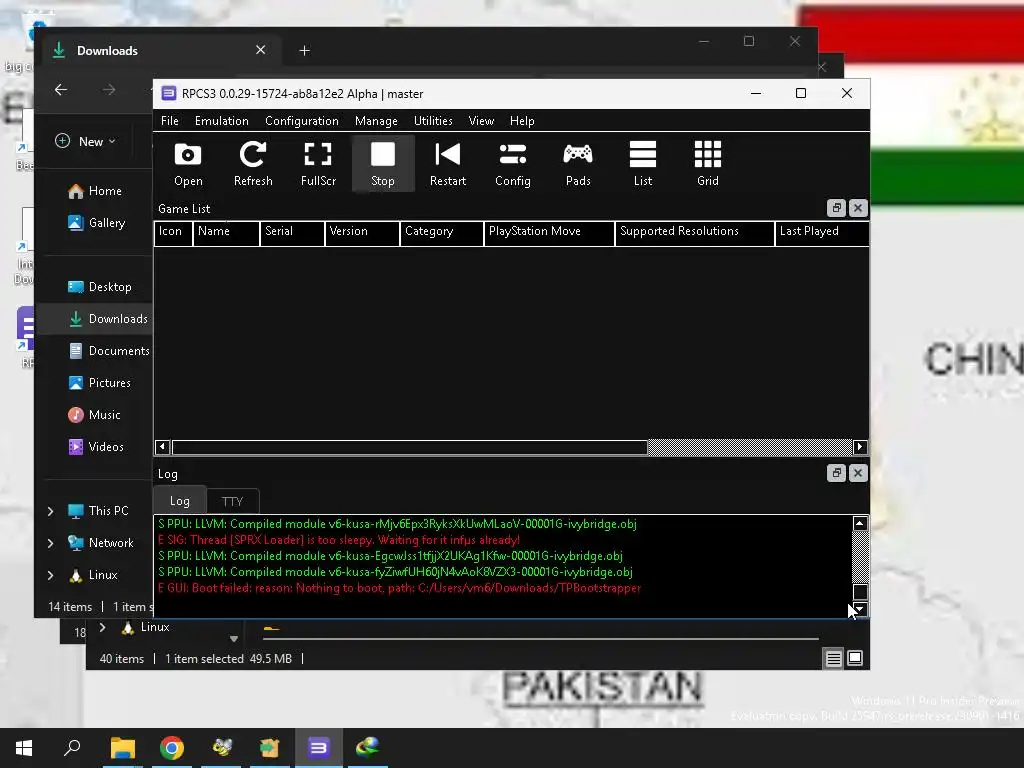Switch back Explorer to large icons view
The image size is (1024, 768).
855,658
